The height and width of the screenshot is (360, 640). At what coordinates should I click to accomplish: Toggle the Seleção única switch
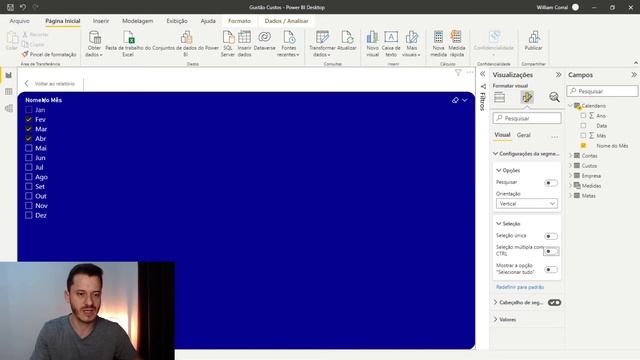[551, 236]
